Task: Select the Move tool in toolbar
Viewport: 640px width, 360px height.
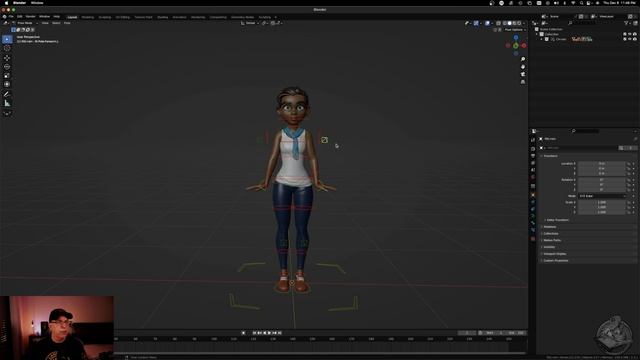Action: pyautogui.click(x=7, y=58)
